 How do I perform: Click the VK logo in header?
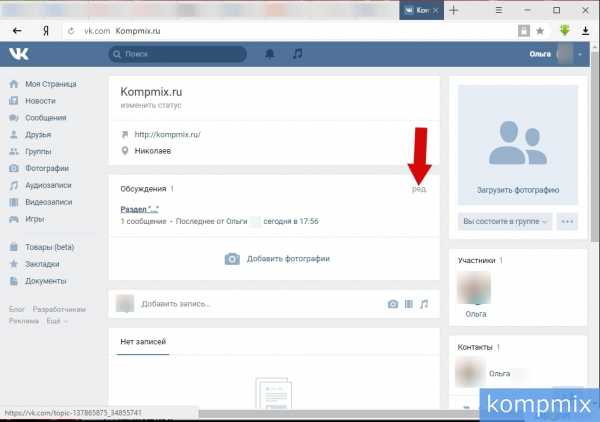(18, 54)
